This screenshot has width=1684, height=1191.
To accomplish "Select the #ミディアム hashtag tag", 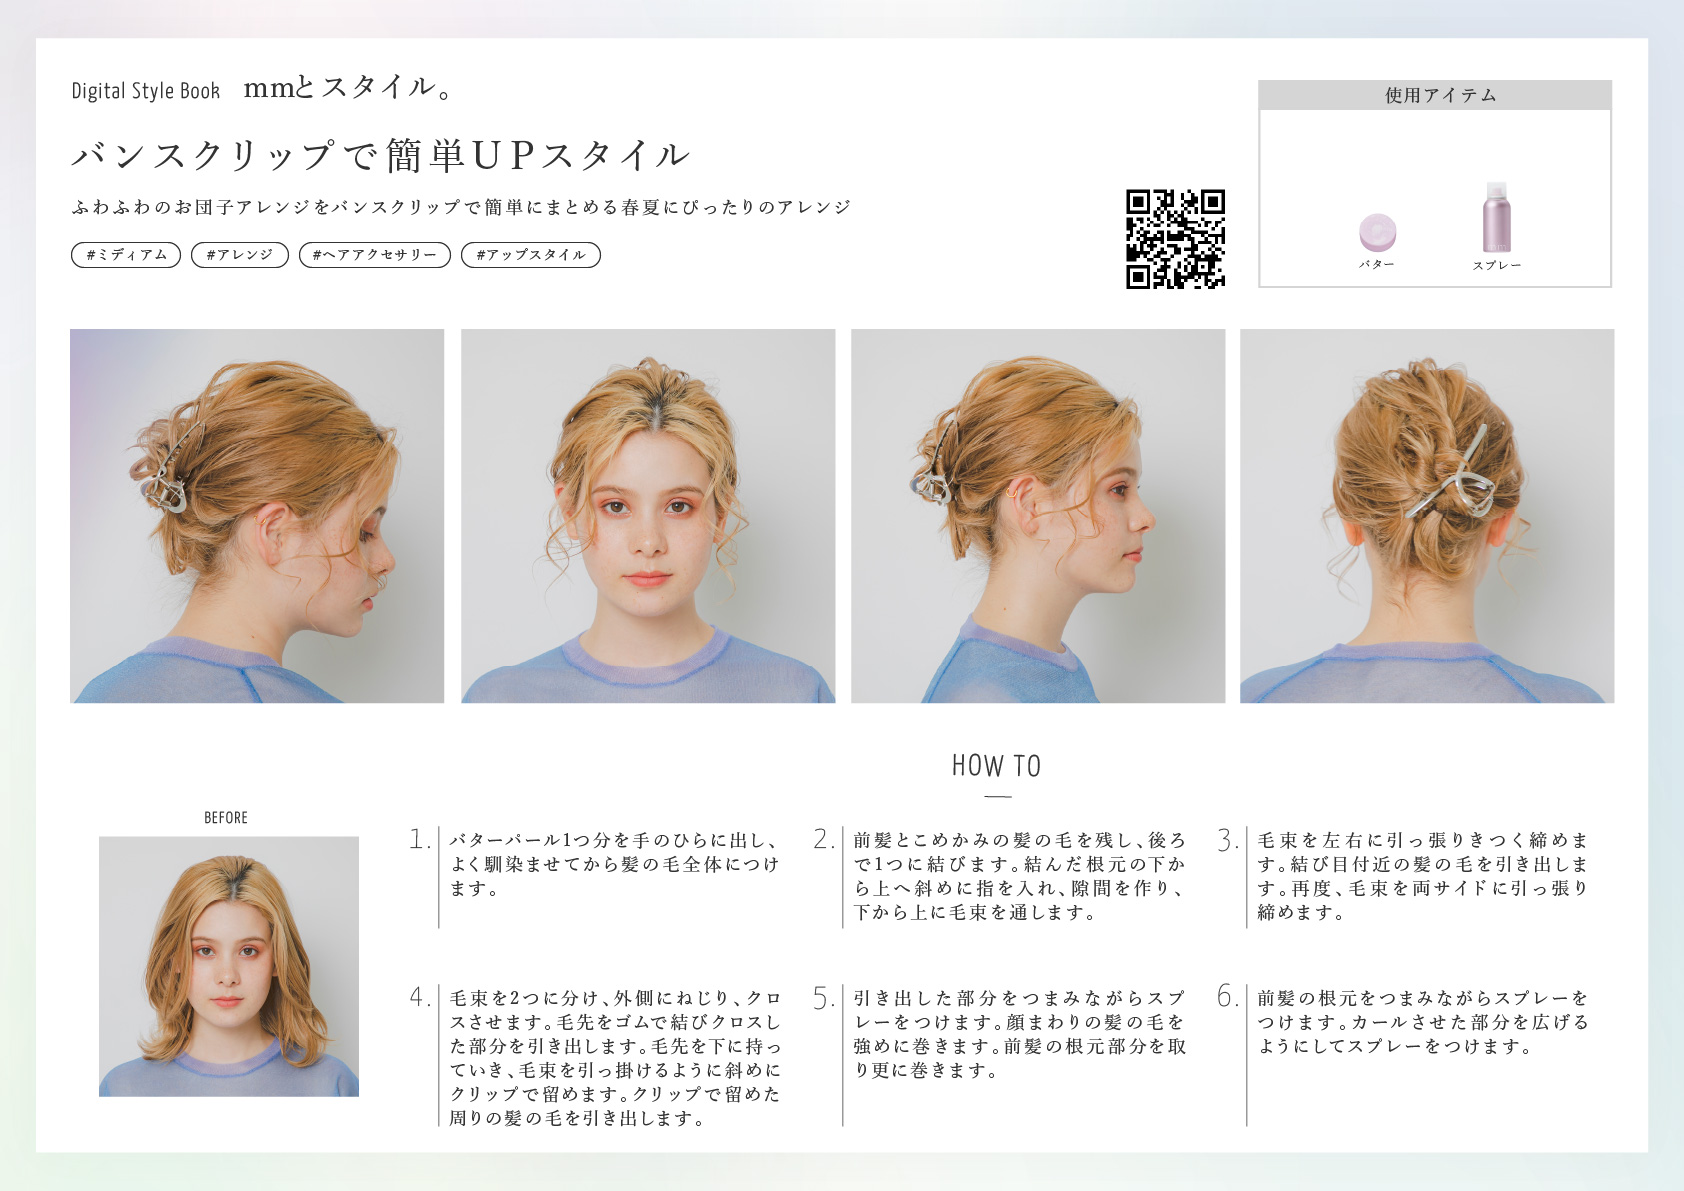I will [126, 255].
